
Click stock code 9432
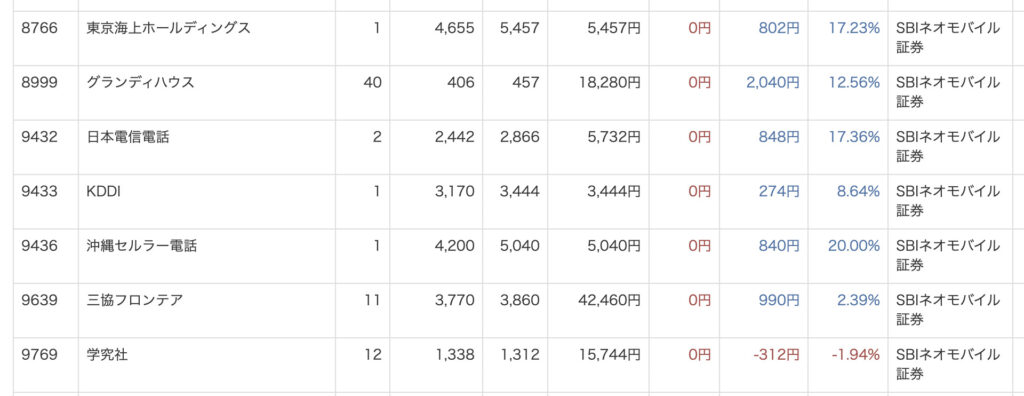(x=39, y=137)
